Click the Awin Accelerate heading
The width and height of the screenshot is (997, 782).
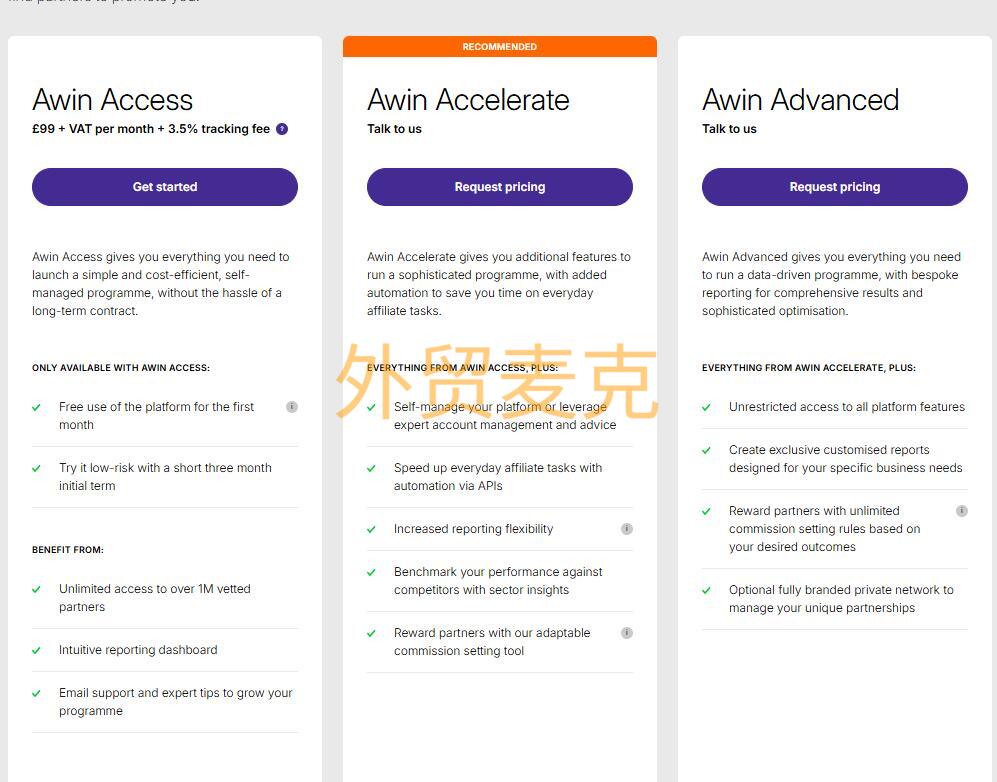468,100
